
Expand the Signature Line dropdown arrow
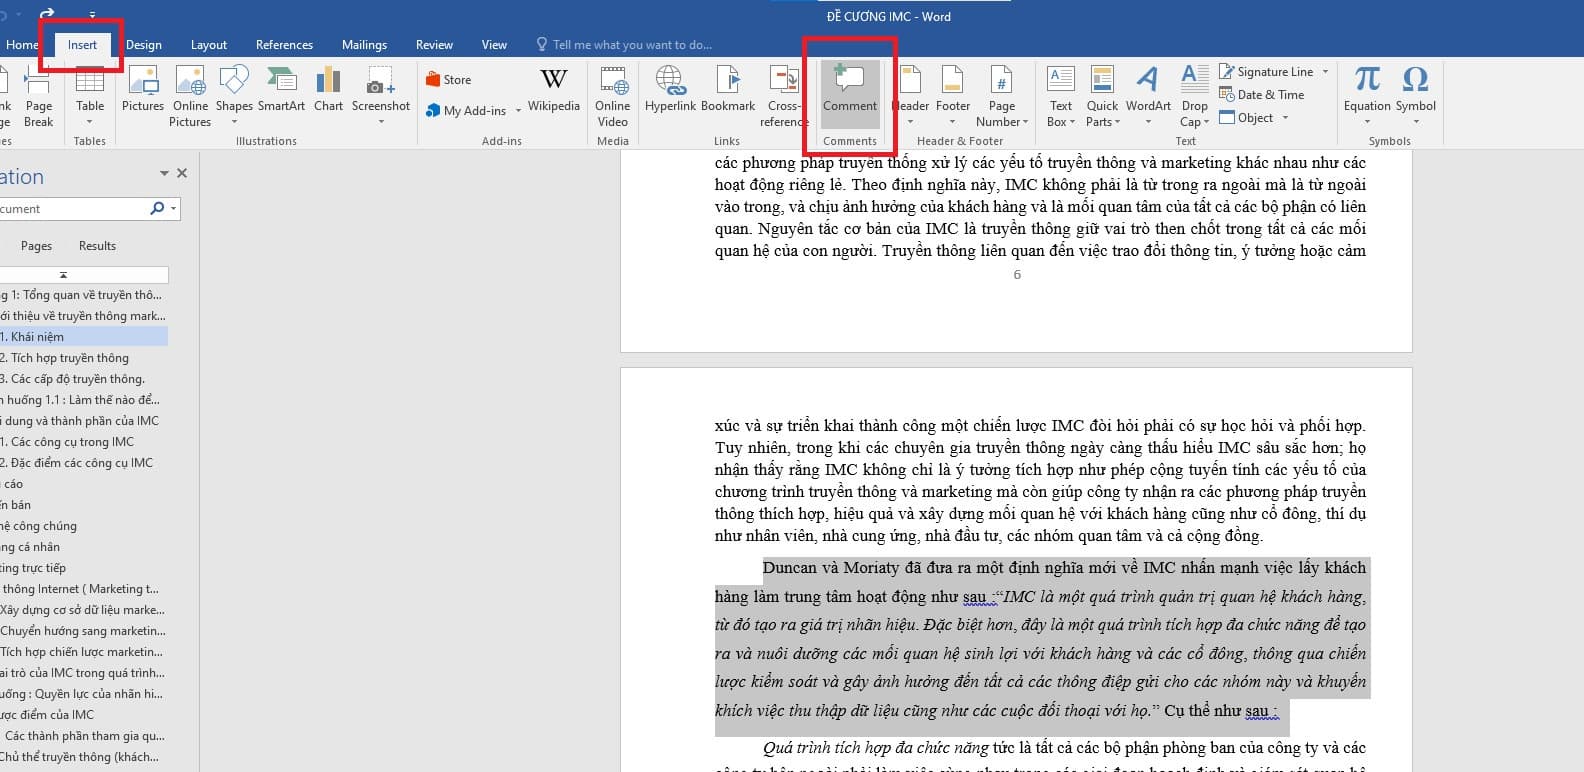click(1325, 72)
